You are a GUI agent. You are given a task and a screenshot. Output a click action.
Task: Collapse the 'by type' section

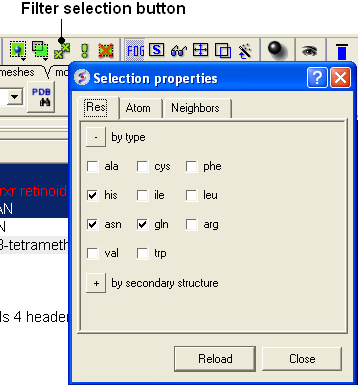point(96,137)
